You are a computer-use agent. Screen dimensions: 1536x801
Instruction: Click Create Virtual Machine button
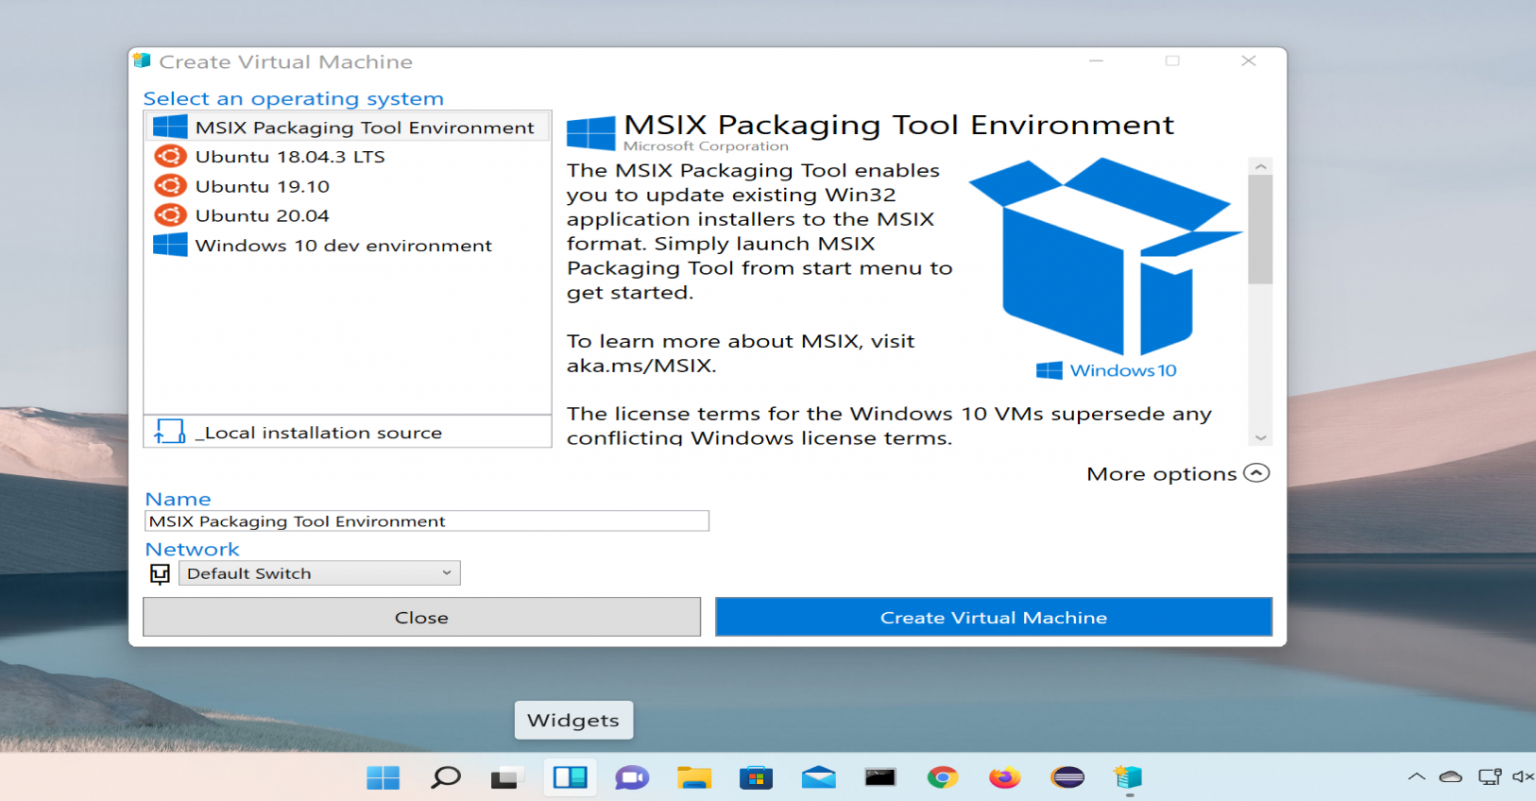993,617
